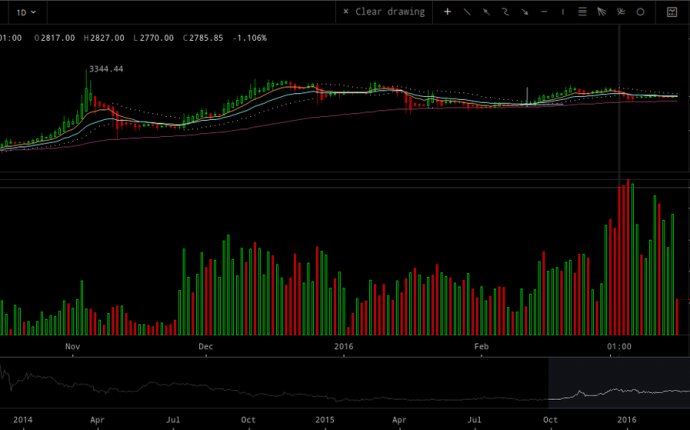Screen dimensions: 690x430
Task: Click the Feb label on time axis
Action: [x=481, y=346]
